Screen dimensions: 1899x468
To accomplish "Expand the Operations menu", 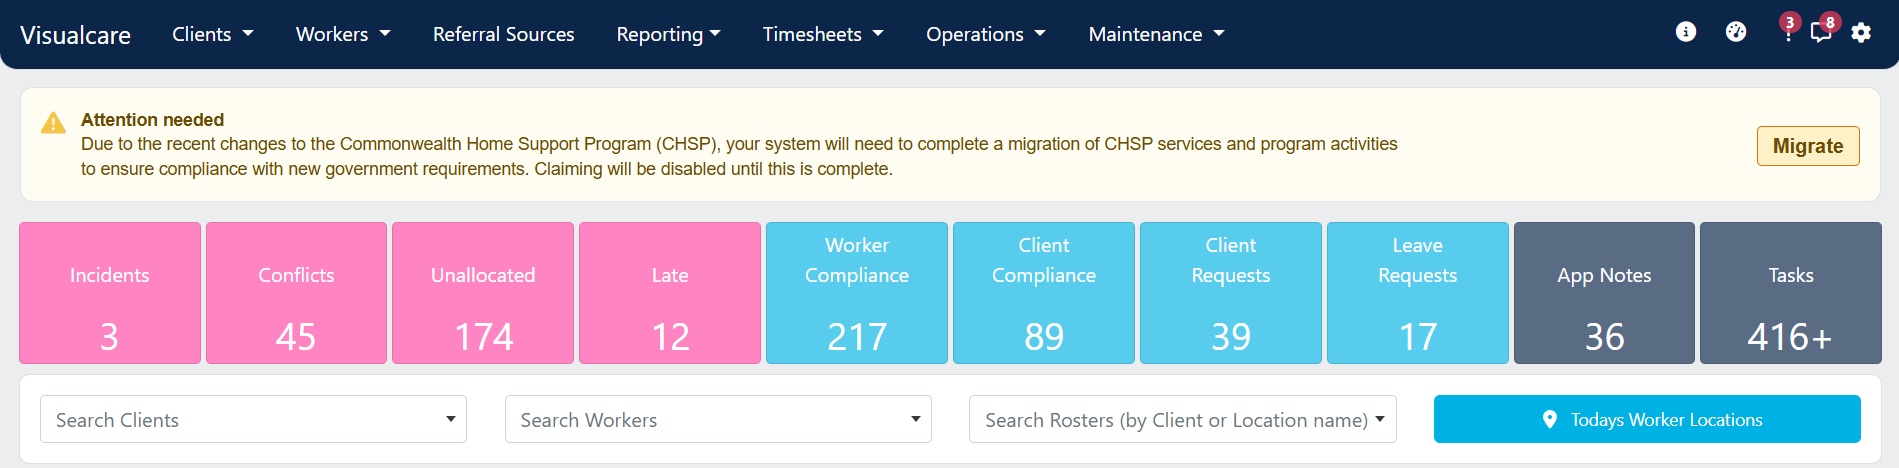I will point(986,34).
